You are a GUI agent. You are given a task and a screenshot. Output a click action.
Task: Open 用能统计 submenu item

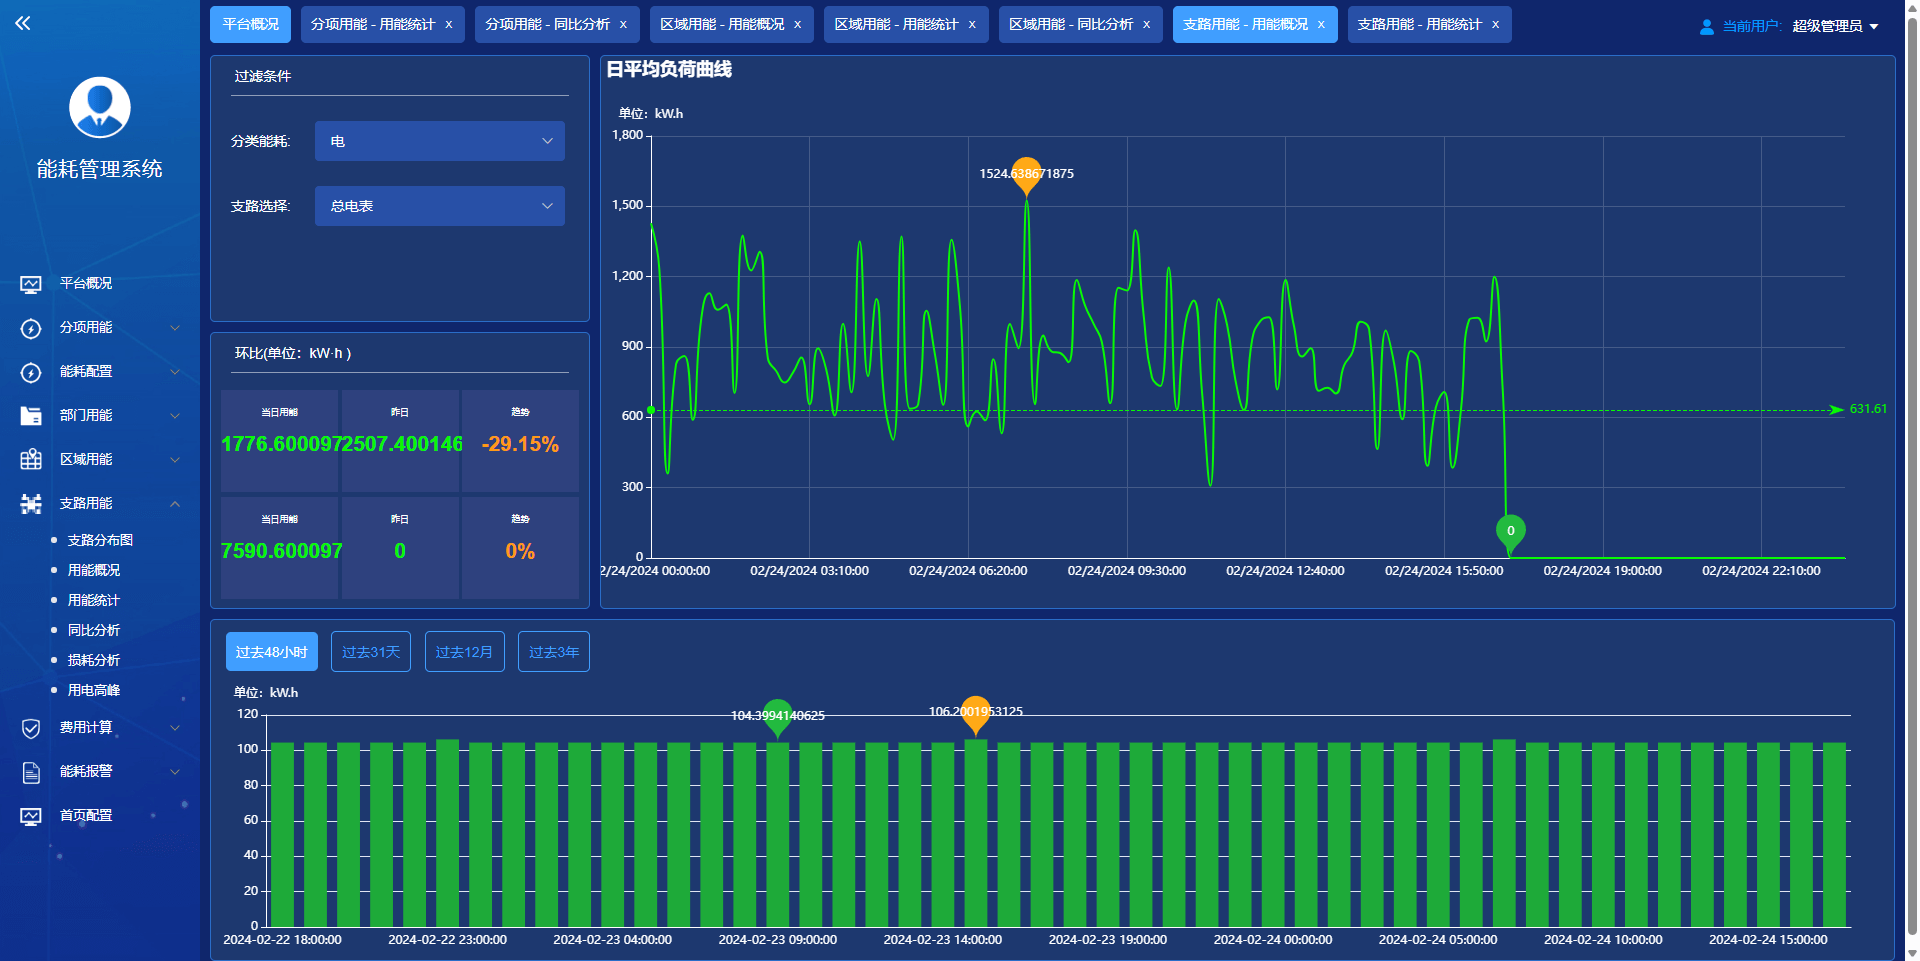click(x=94, y=600)
